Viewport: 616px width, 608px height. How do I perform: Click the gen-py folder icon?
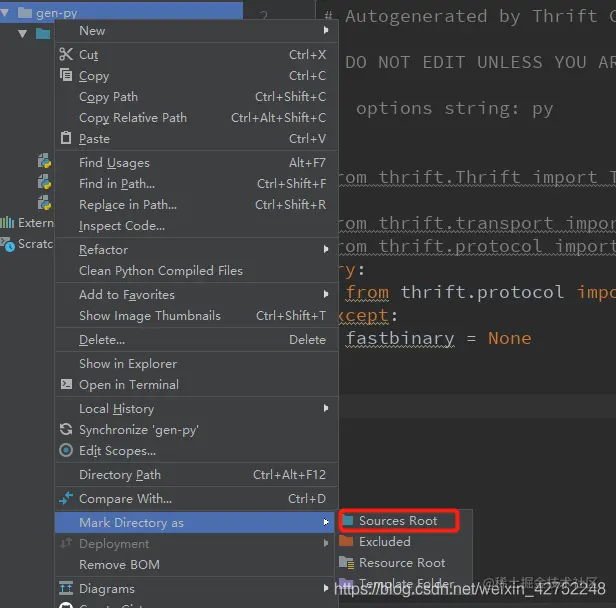pyautogui.click(x=25, y=13)
